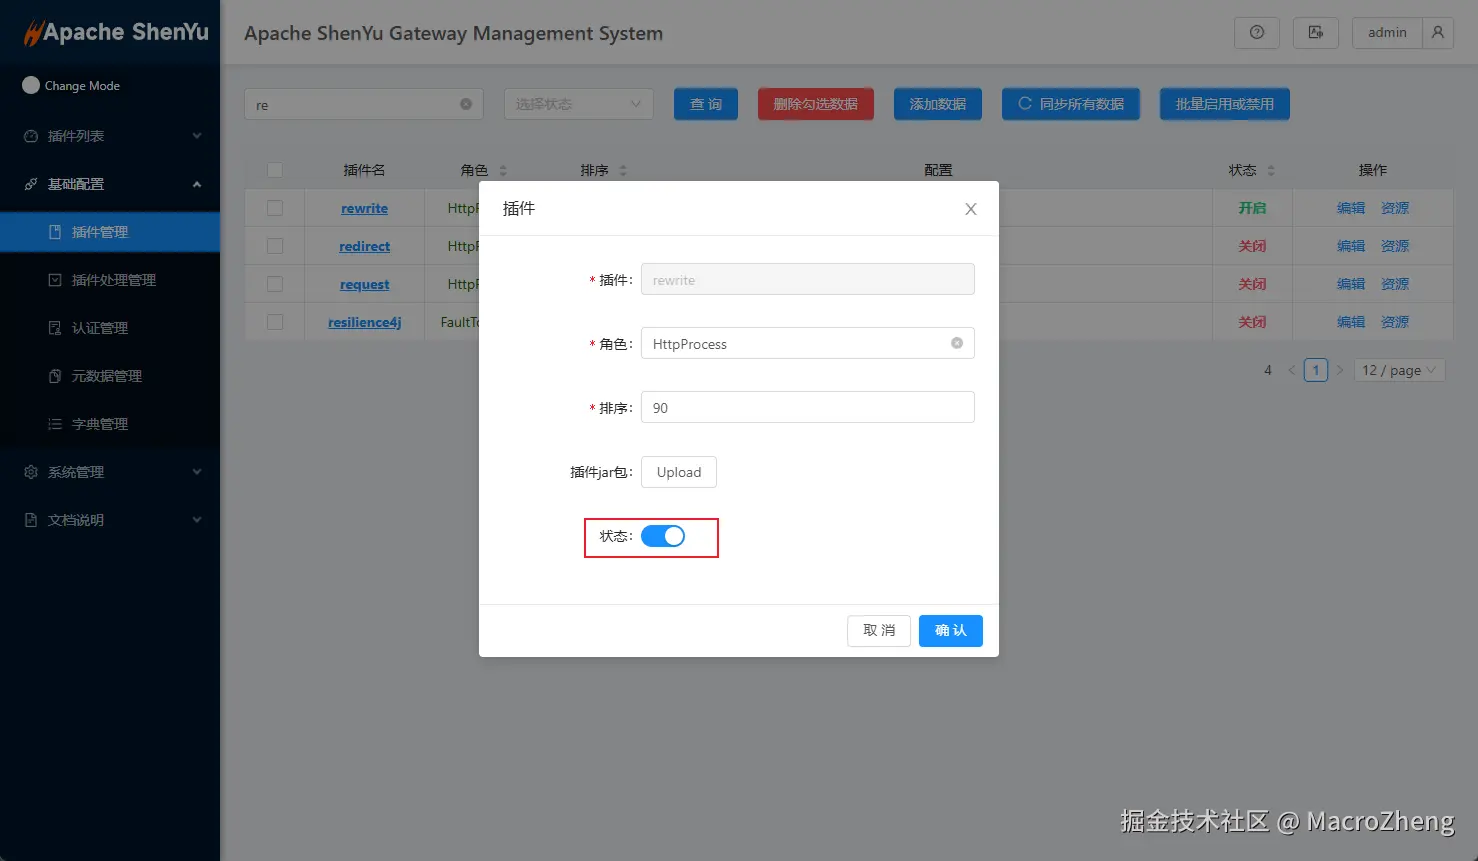
Task: Go to previous page arrow in pagination
Action: coord(1291,370)
